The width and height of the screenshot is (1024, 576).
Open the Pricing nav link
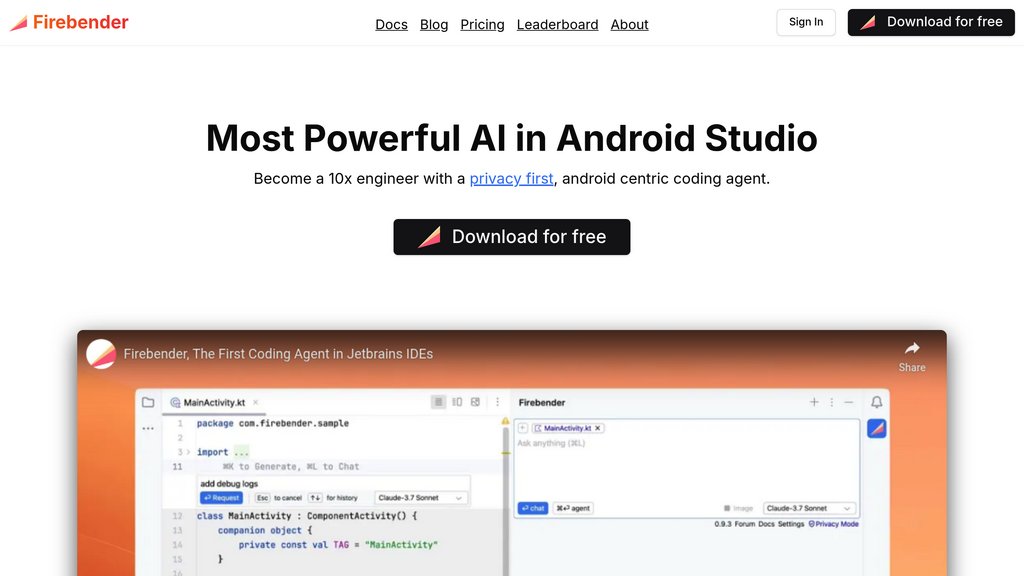483,25
